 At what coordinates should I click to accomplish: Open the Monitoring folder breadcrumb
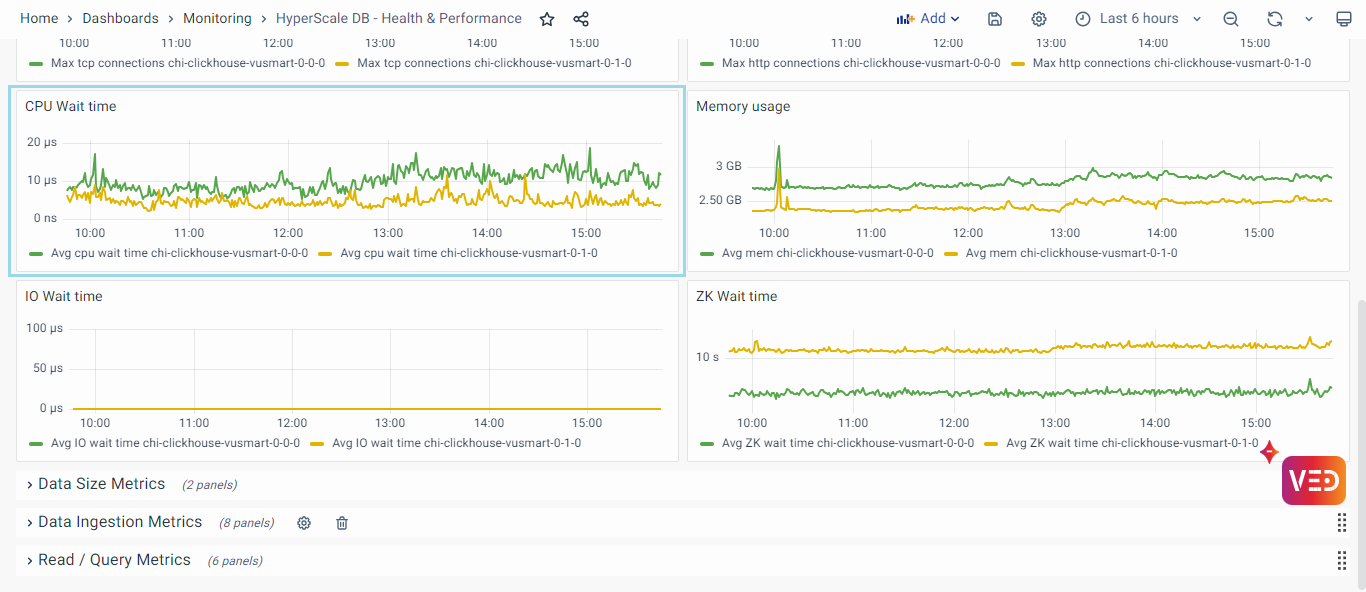[217, 19]
